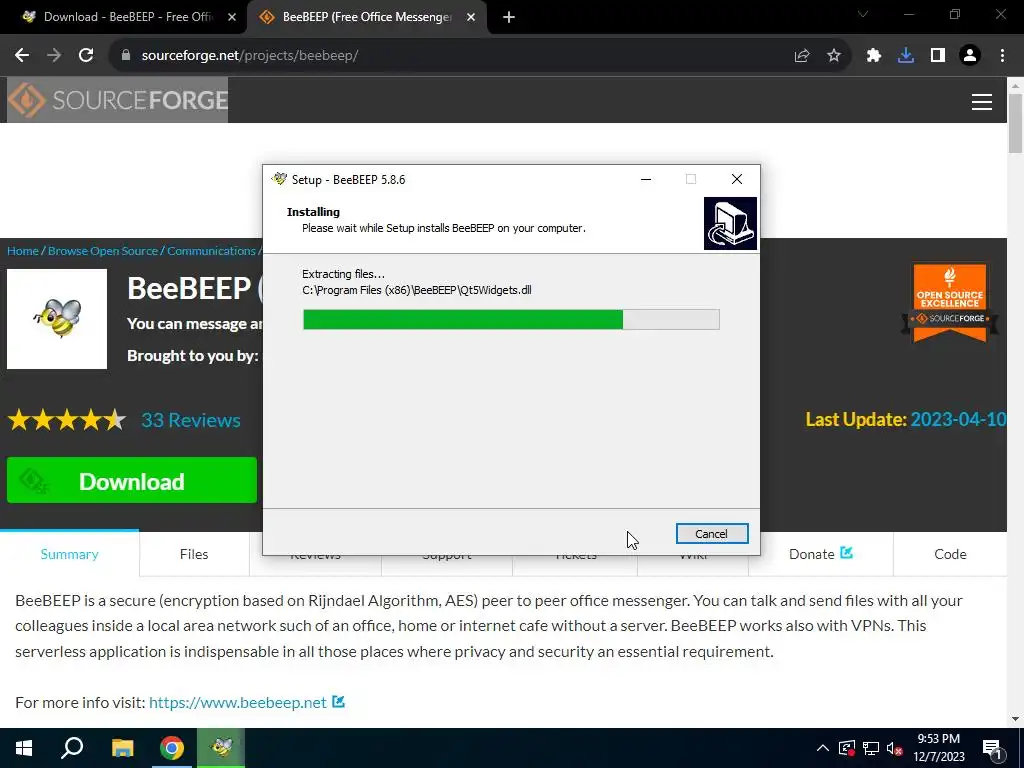
Task: Click the 'Extracting files...' status text
Action: click(344, 274)
